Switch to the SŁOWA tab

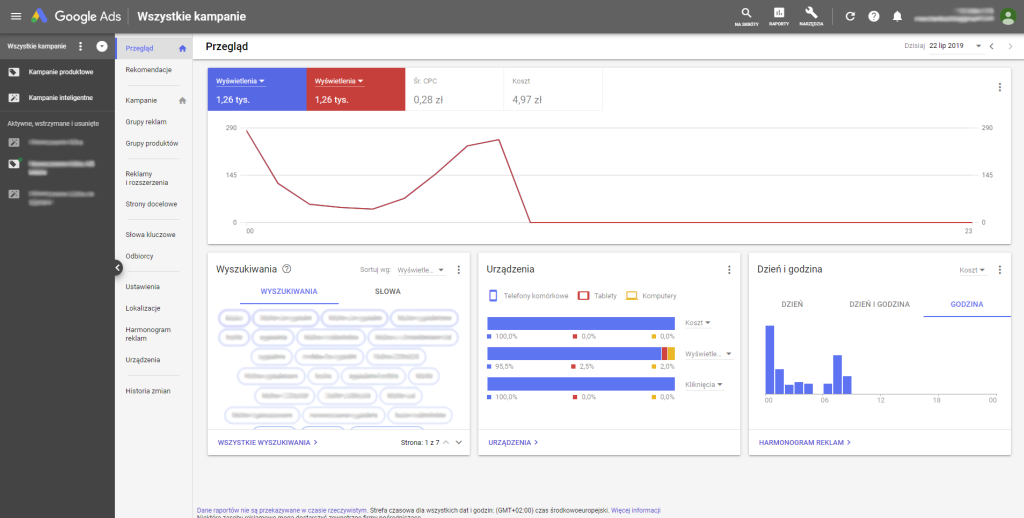(x=388, y=292)
